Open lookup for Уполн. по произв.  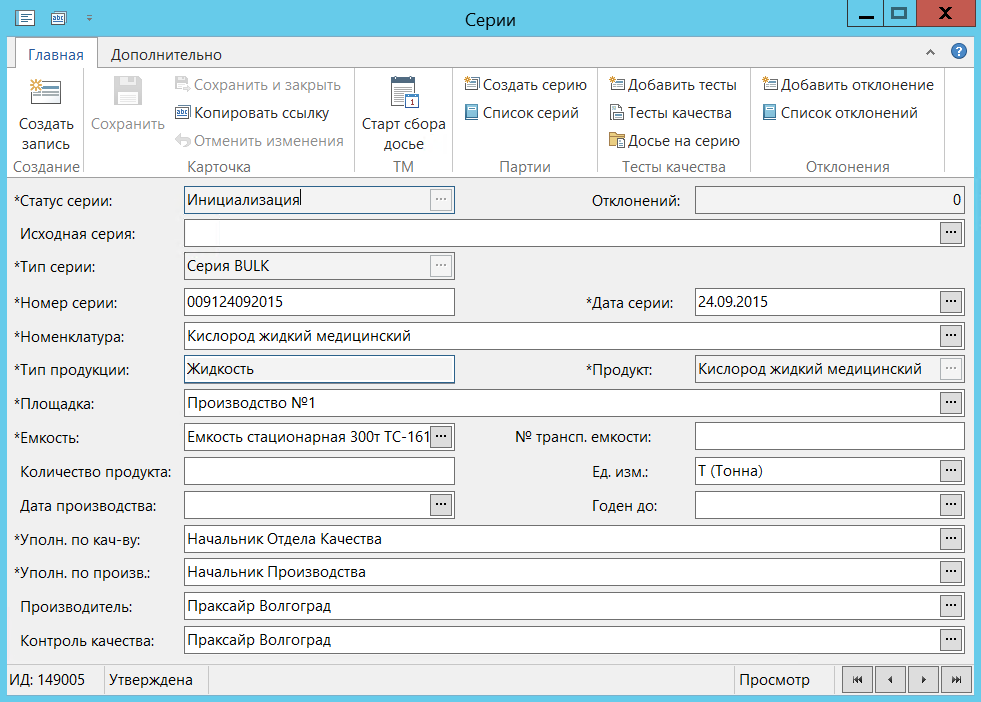(951, 571)
